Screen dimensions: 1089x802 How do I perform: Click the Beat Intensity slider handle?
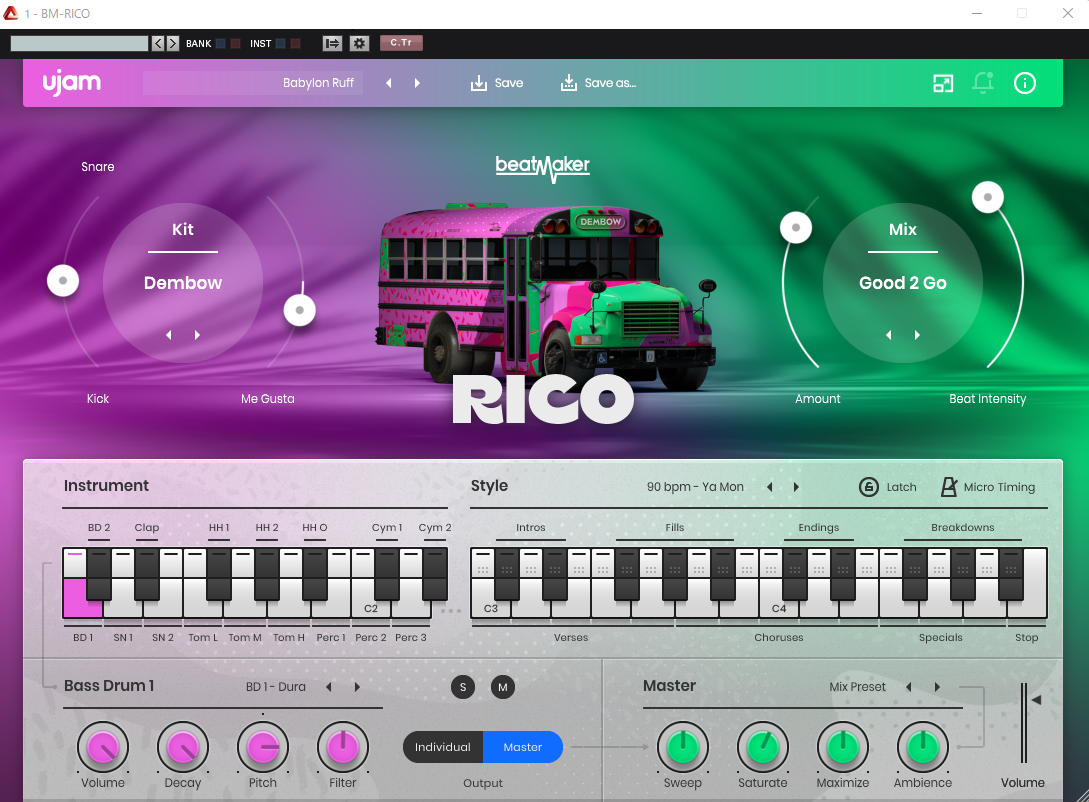[988, 198]
